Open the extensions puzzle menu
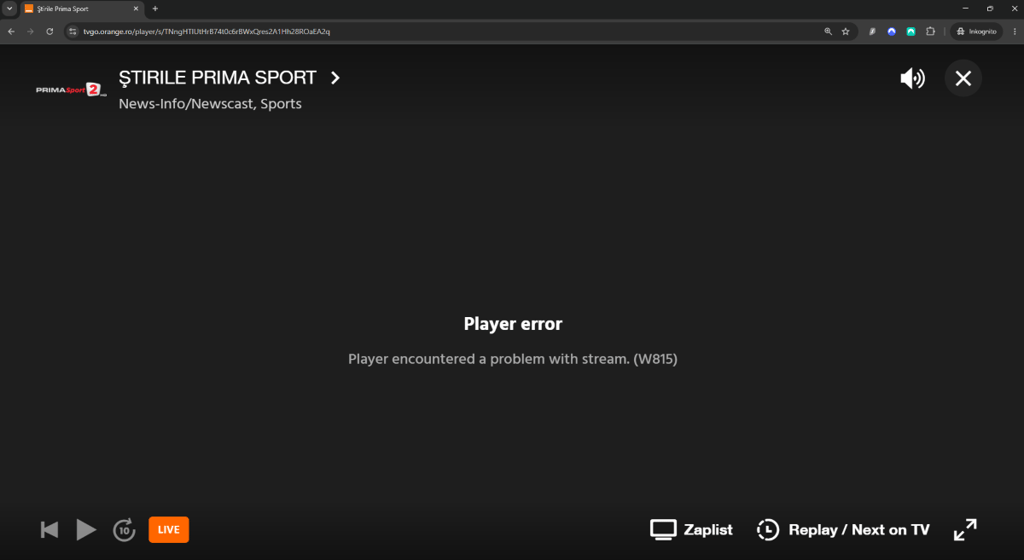 (931, 31)
